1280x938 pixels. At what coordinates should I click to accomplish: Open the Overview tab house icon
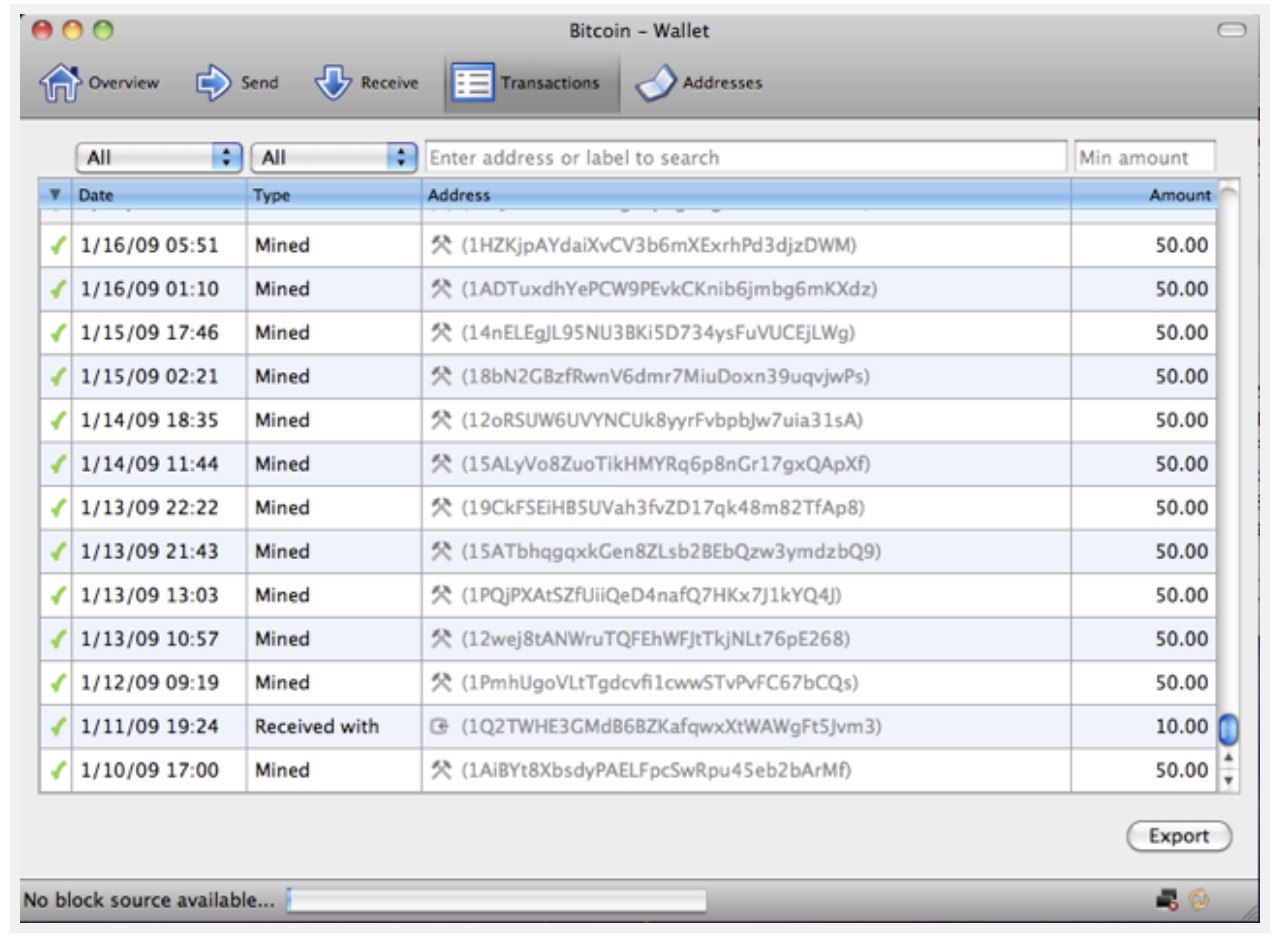tap(59, 84)
